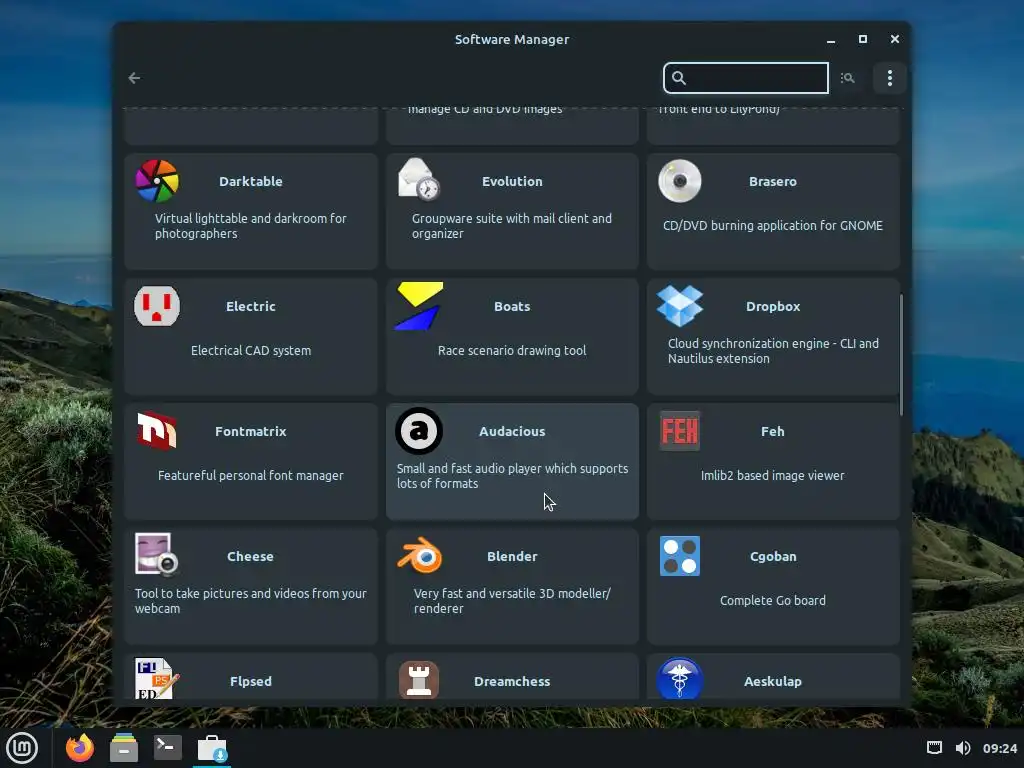Click the 09:24 clock in taskbar
This screenshot has height=768, width=1024.
pos(1000,748)
